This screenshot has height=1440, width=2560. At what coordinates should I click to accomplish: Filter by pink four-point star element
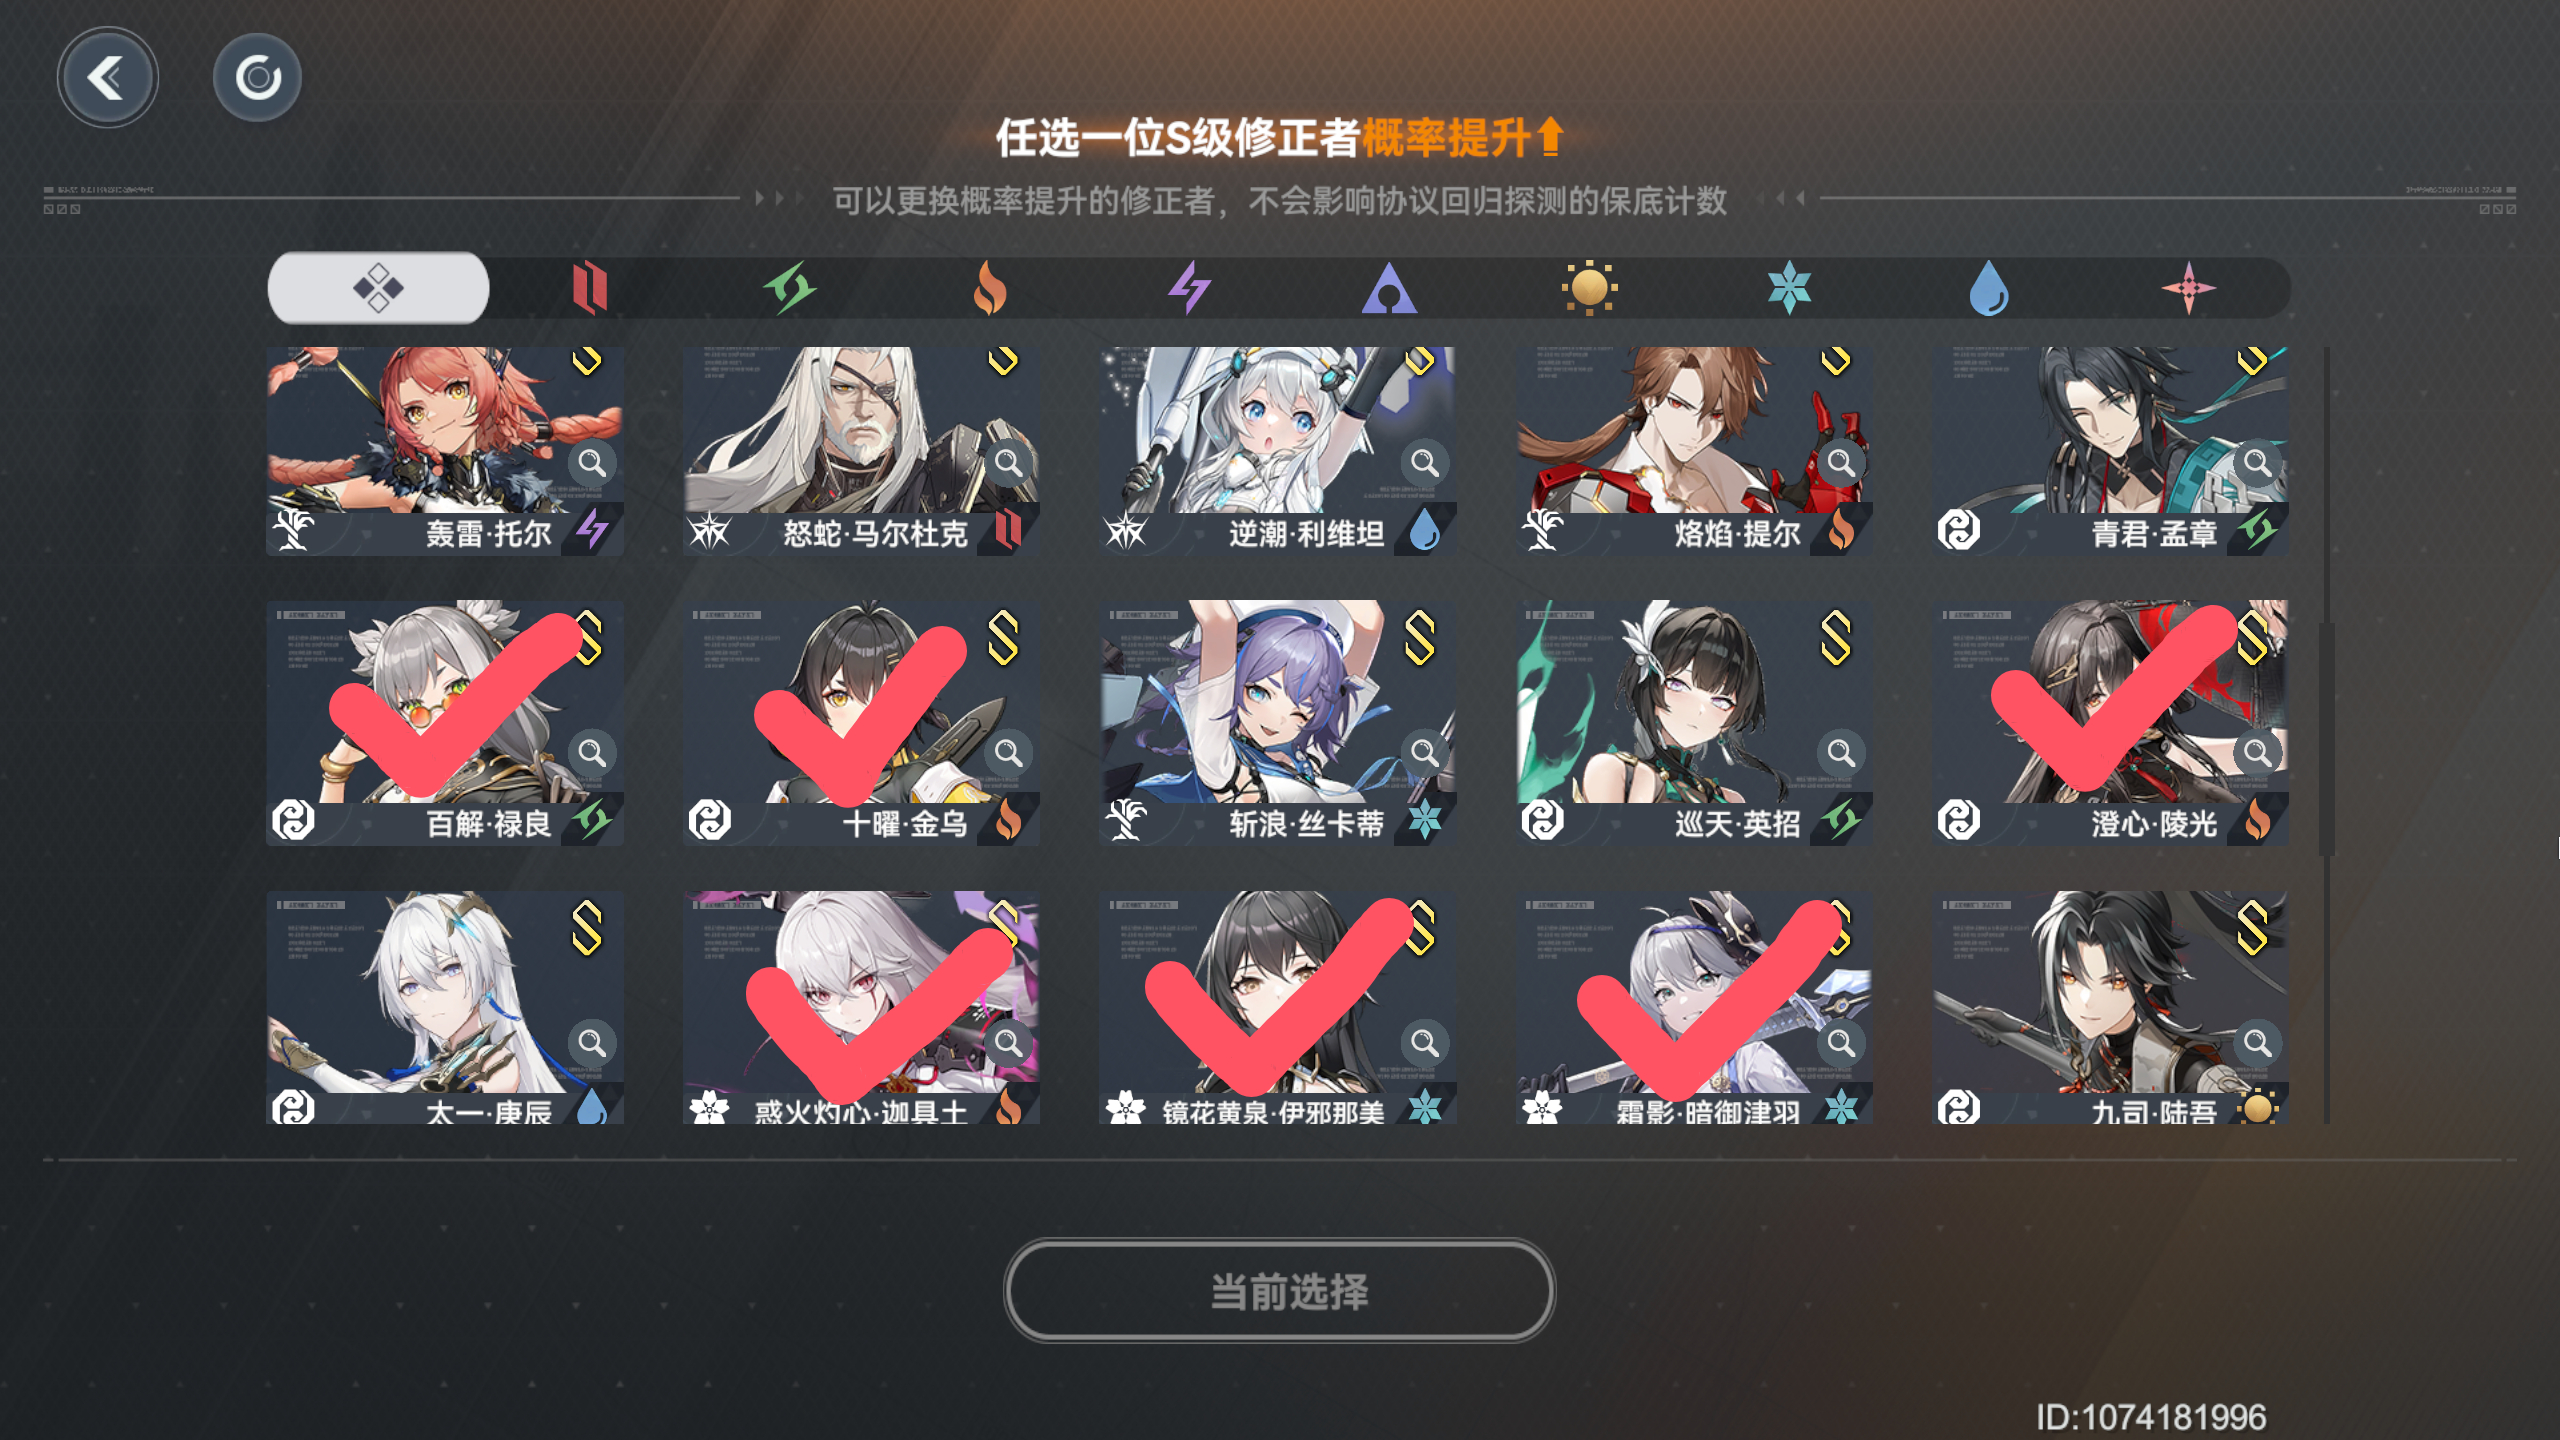(x=2189, y=288)
